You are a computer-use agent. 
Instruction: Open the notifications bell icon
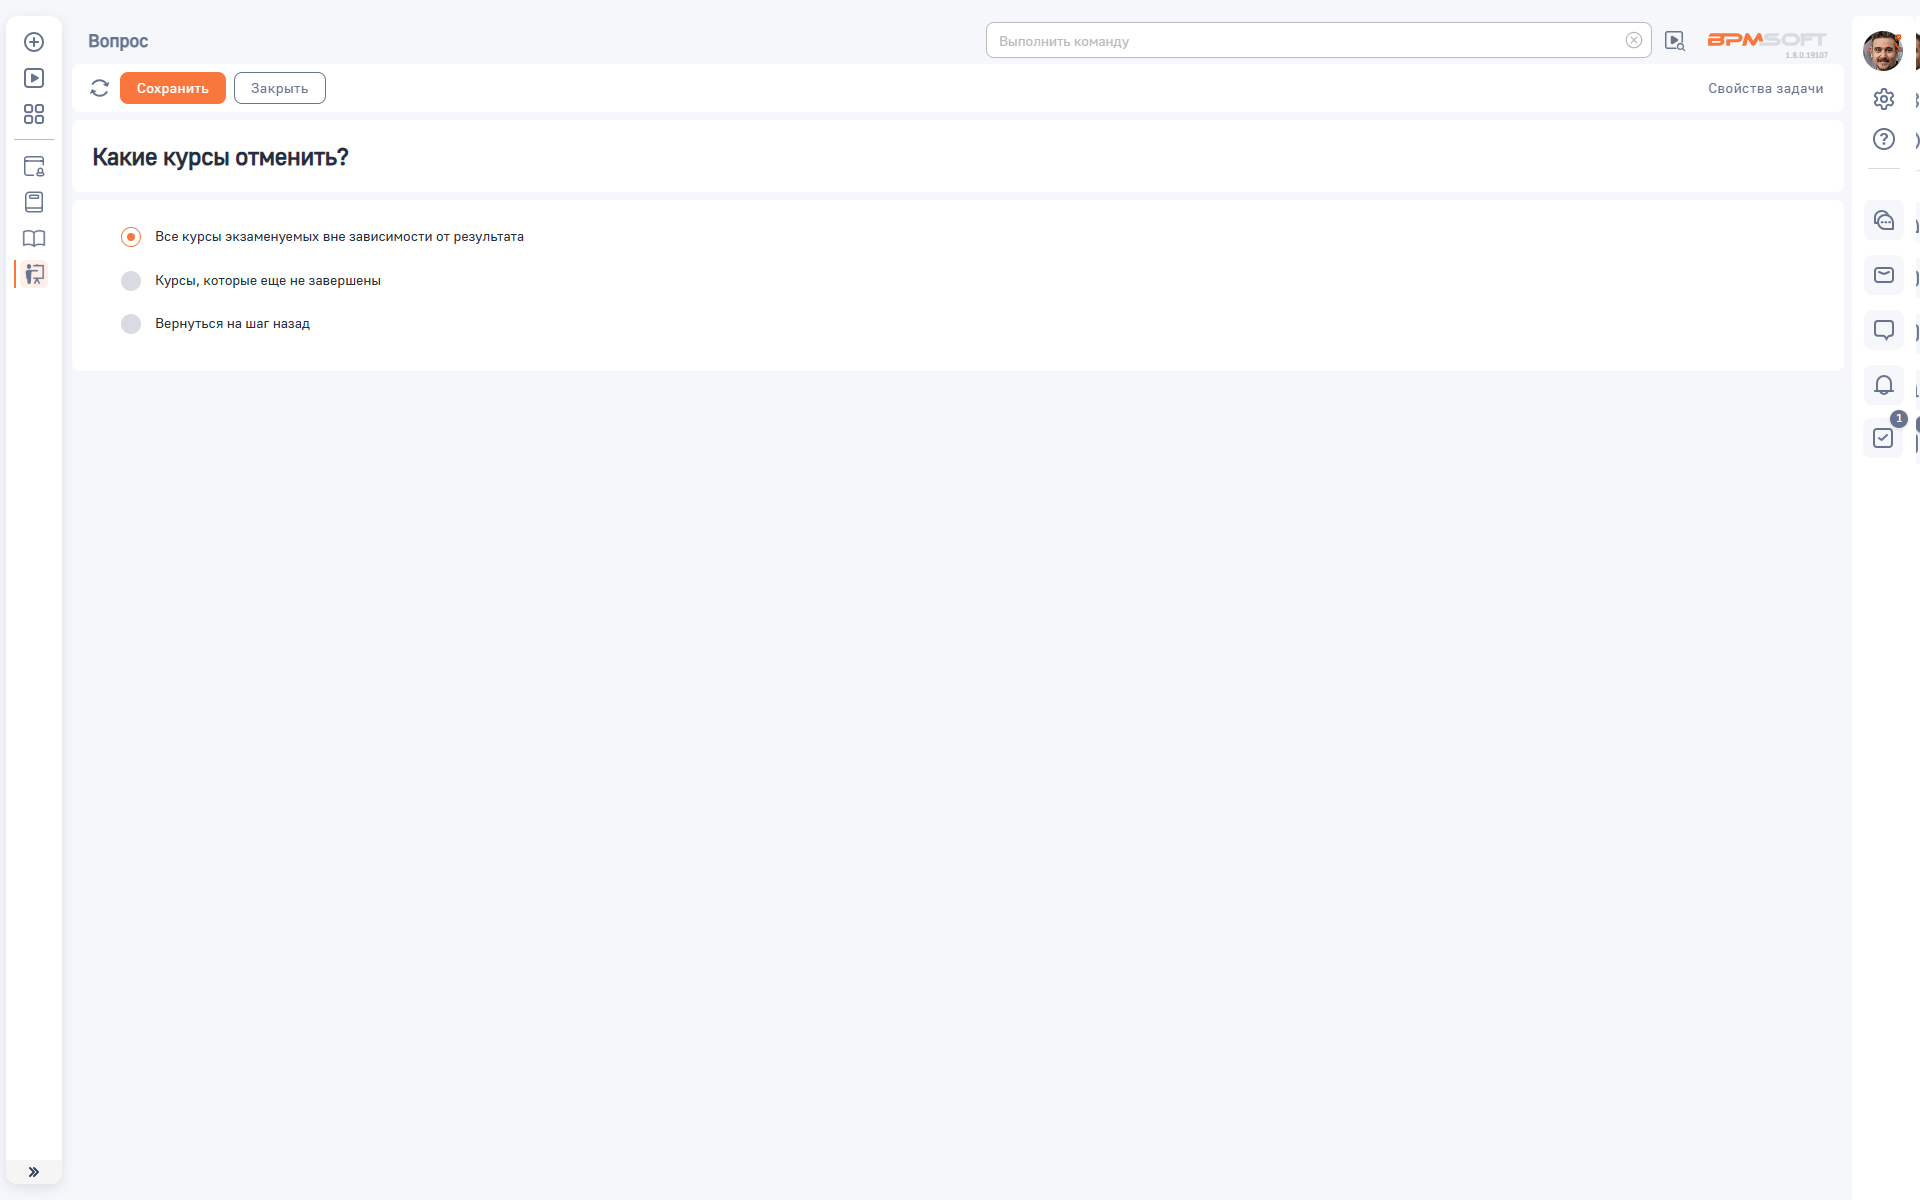click(1883, 385)
